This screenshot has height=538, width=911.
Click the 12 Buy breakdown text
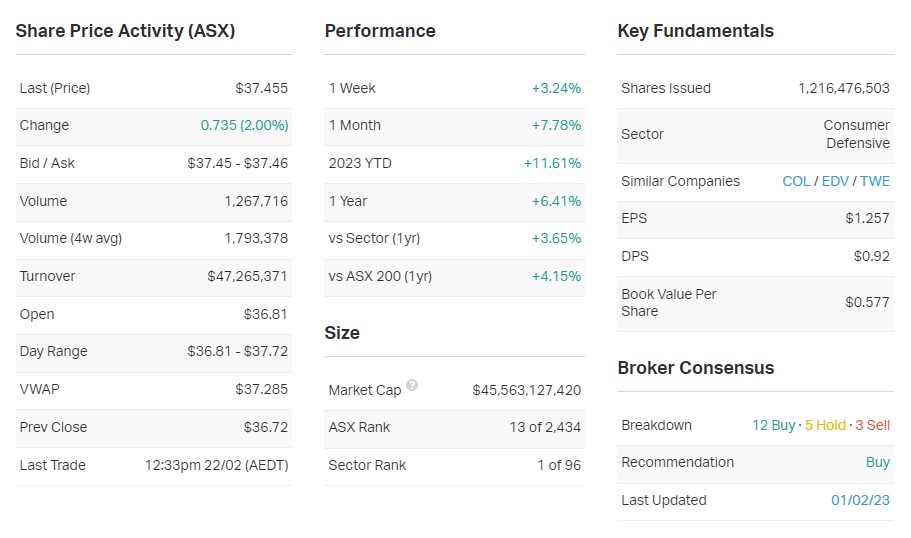pyautogui.click(x=774, y=425)
